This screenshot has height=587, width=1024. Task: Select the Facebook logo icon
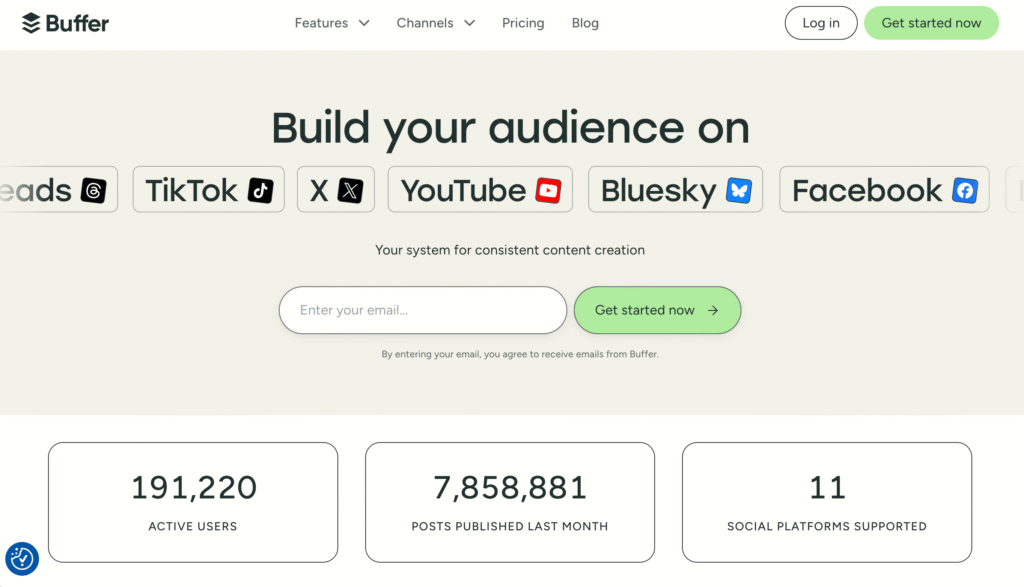[964, 190]
